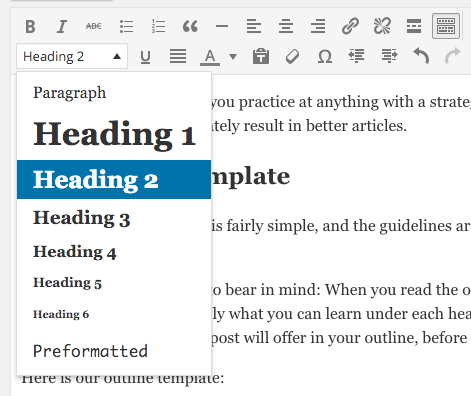Select Heading 3 format

pyautogui.click(x=114, y=218)
